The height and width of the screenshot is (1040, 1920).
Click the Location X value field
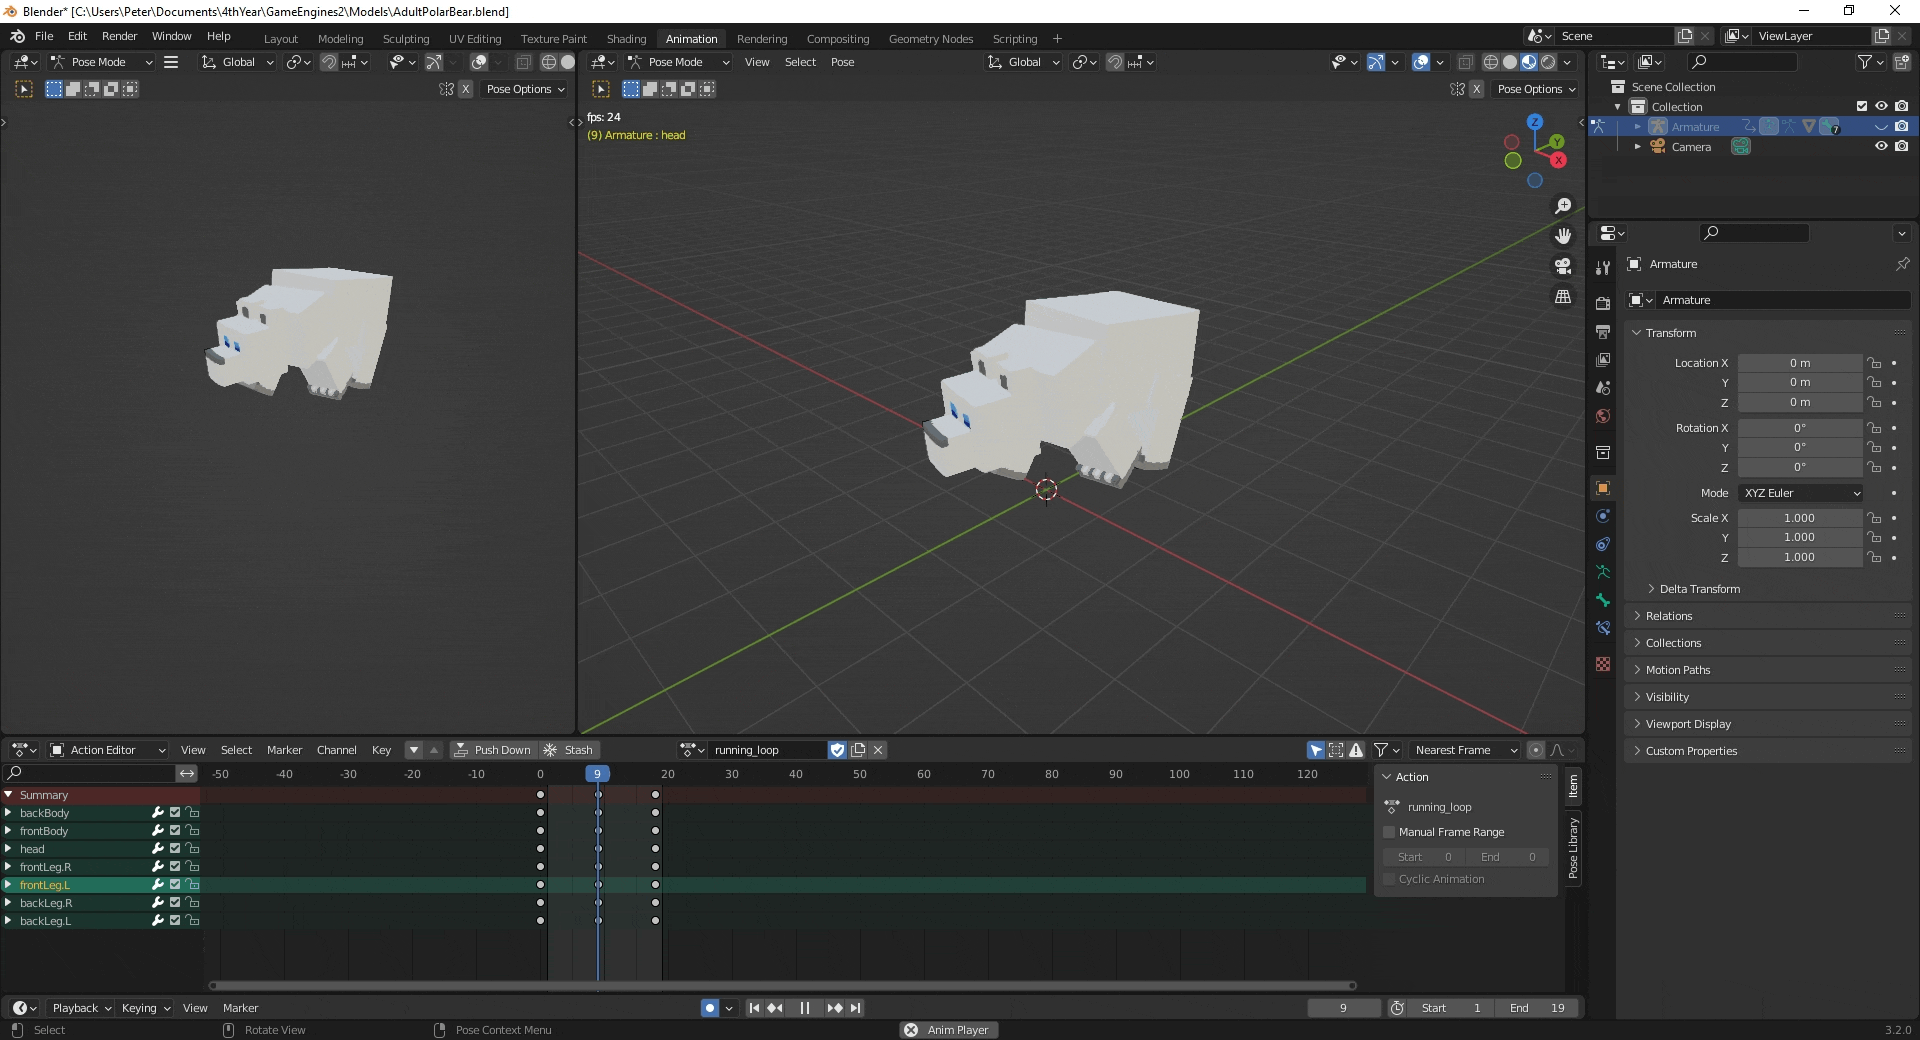[1799, 363]
